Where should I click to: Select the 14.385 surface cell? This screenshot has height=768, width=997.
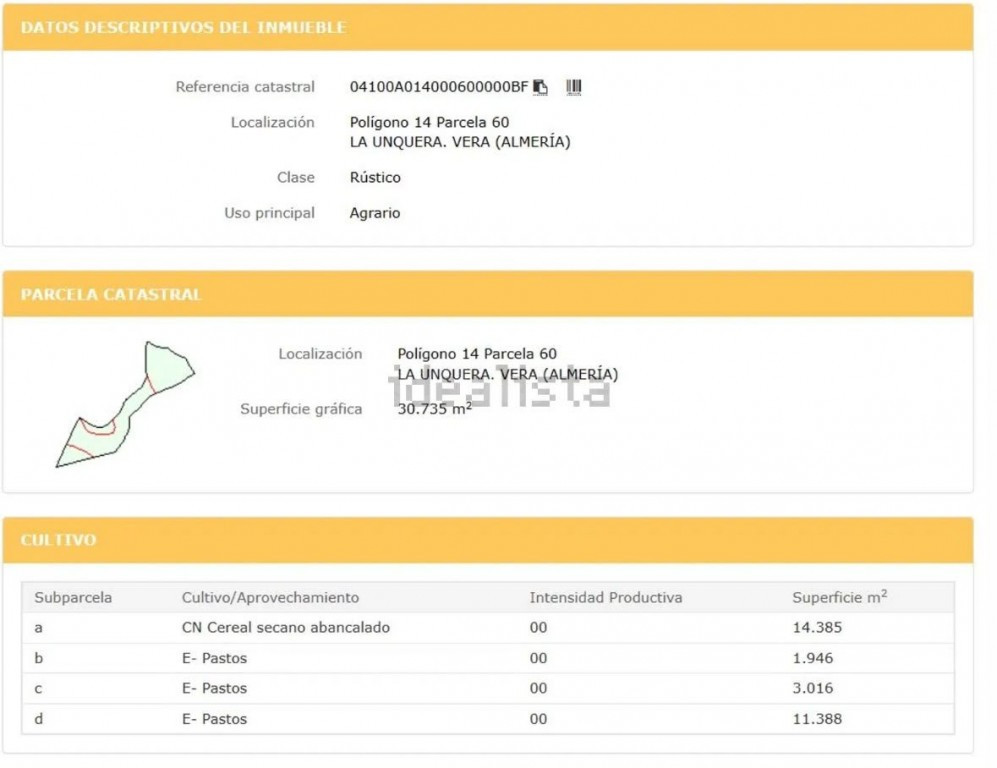click(x=817, y=627)
